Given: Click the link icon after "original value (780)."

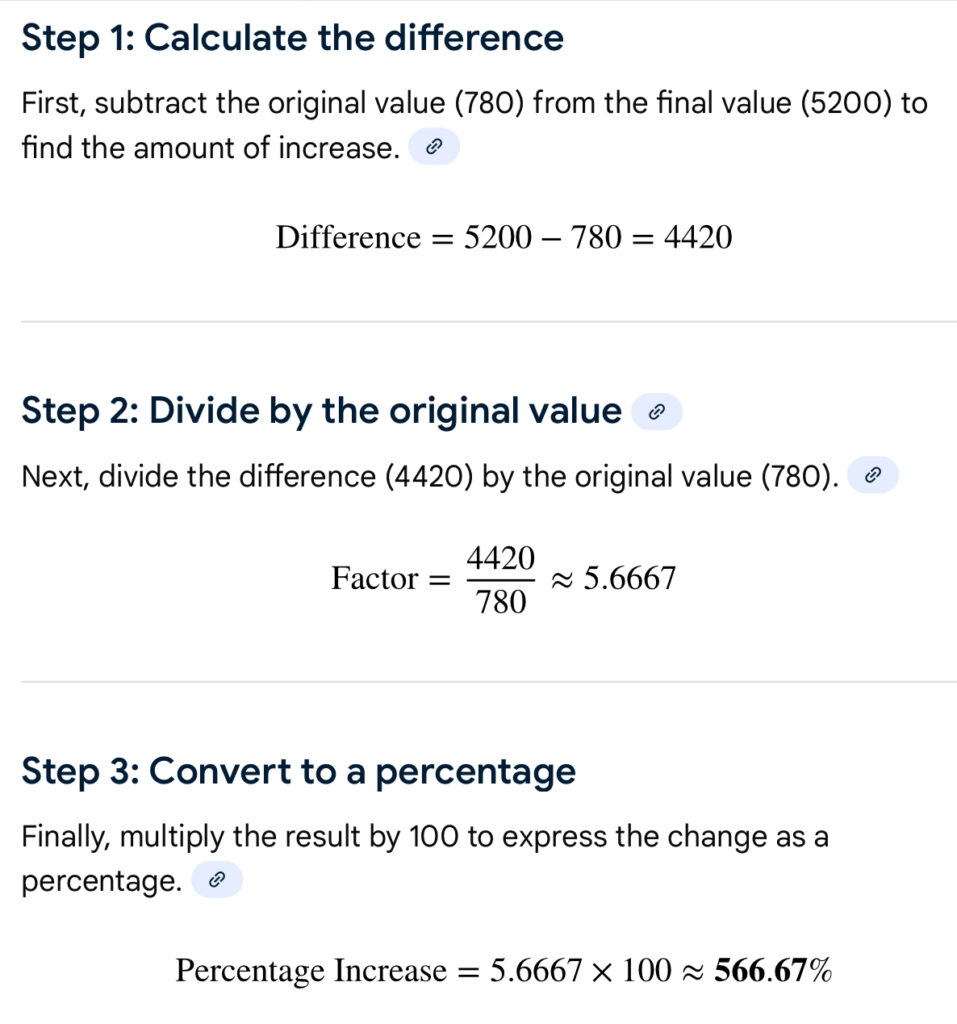Looking at the screenshot, I should [x=872, y=477].
